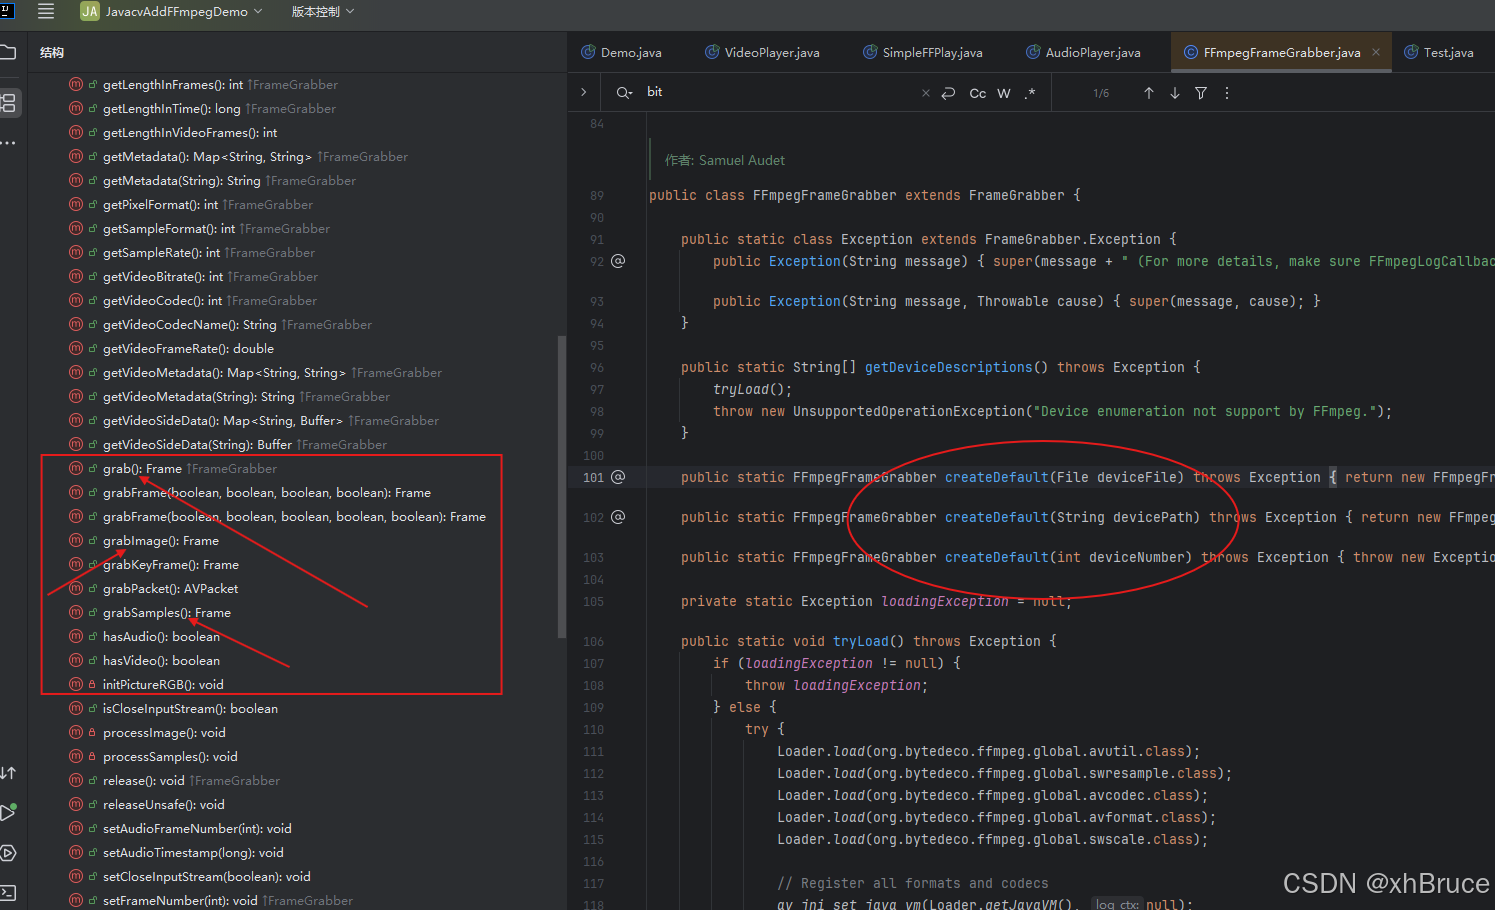
Task: Open the Project folder tool window
Action: tap(8, 52)
